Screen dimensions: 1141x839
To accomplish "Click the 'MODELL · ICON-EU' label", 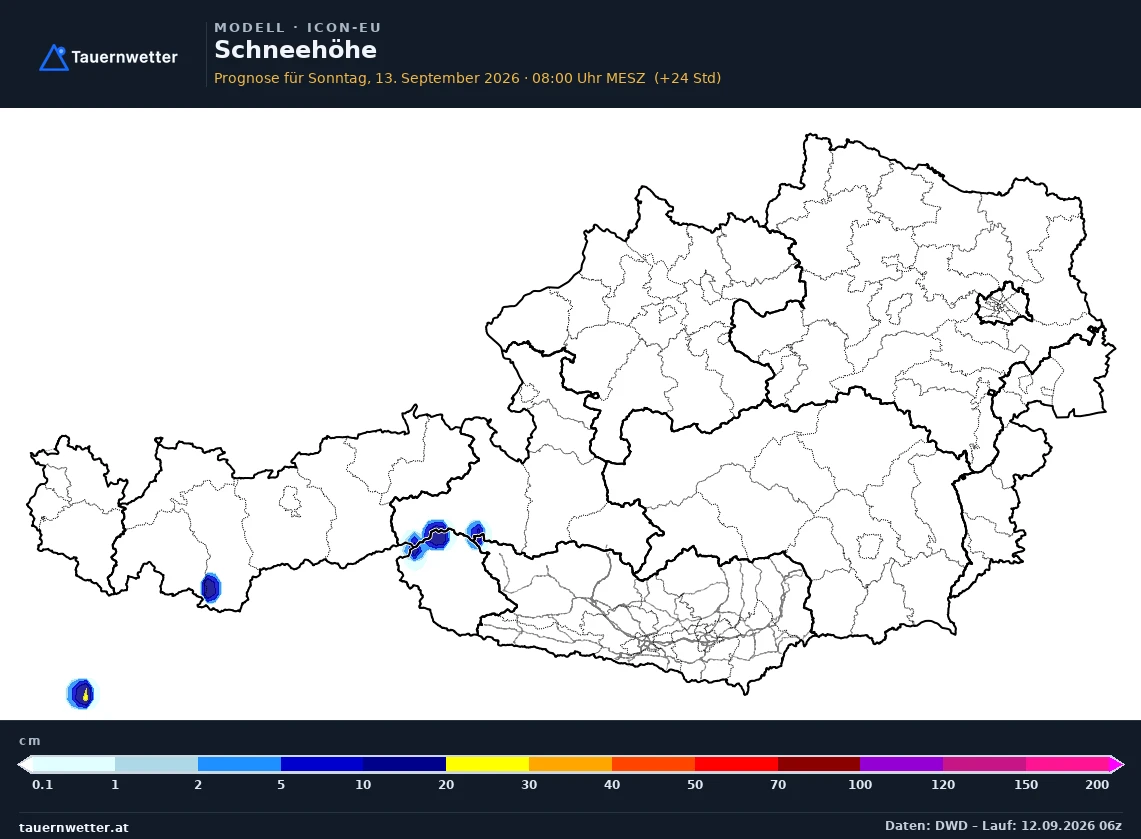I will pyautogui.click(x=298, y=28).
